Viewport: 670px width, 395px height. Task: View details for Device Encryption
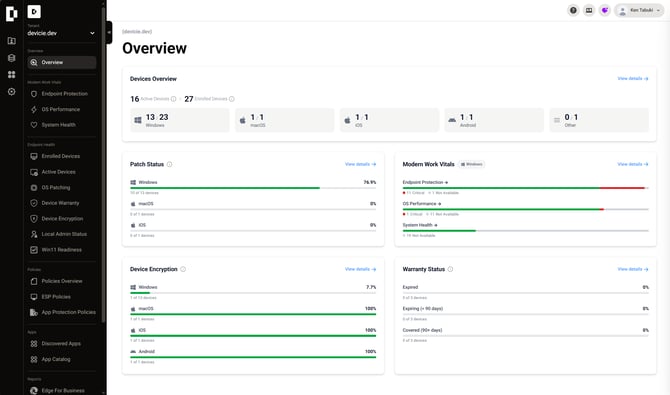tap(360, 269)
